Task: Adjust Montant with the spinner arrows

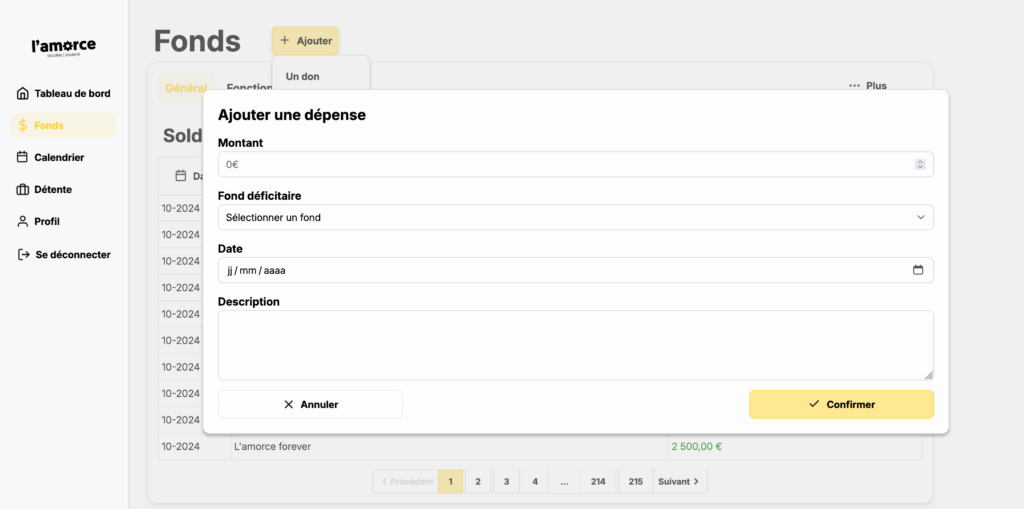Action: [x=920, y=164]
